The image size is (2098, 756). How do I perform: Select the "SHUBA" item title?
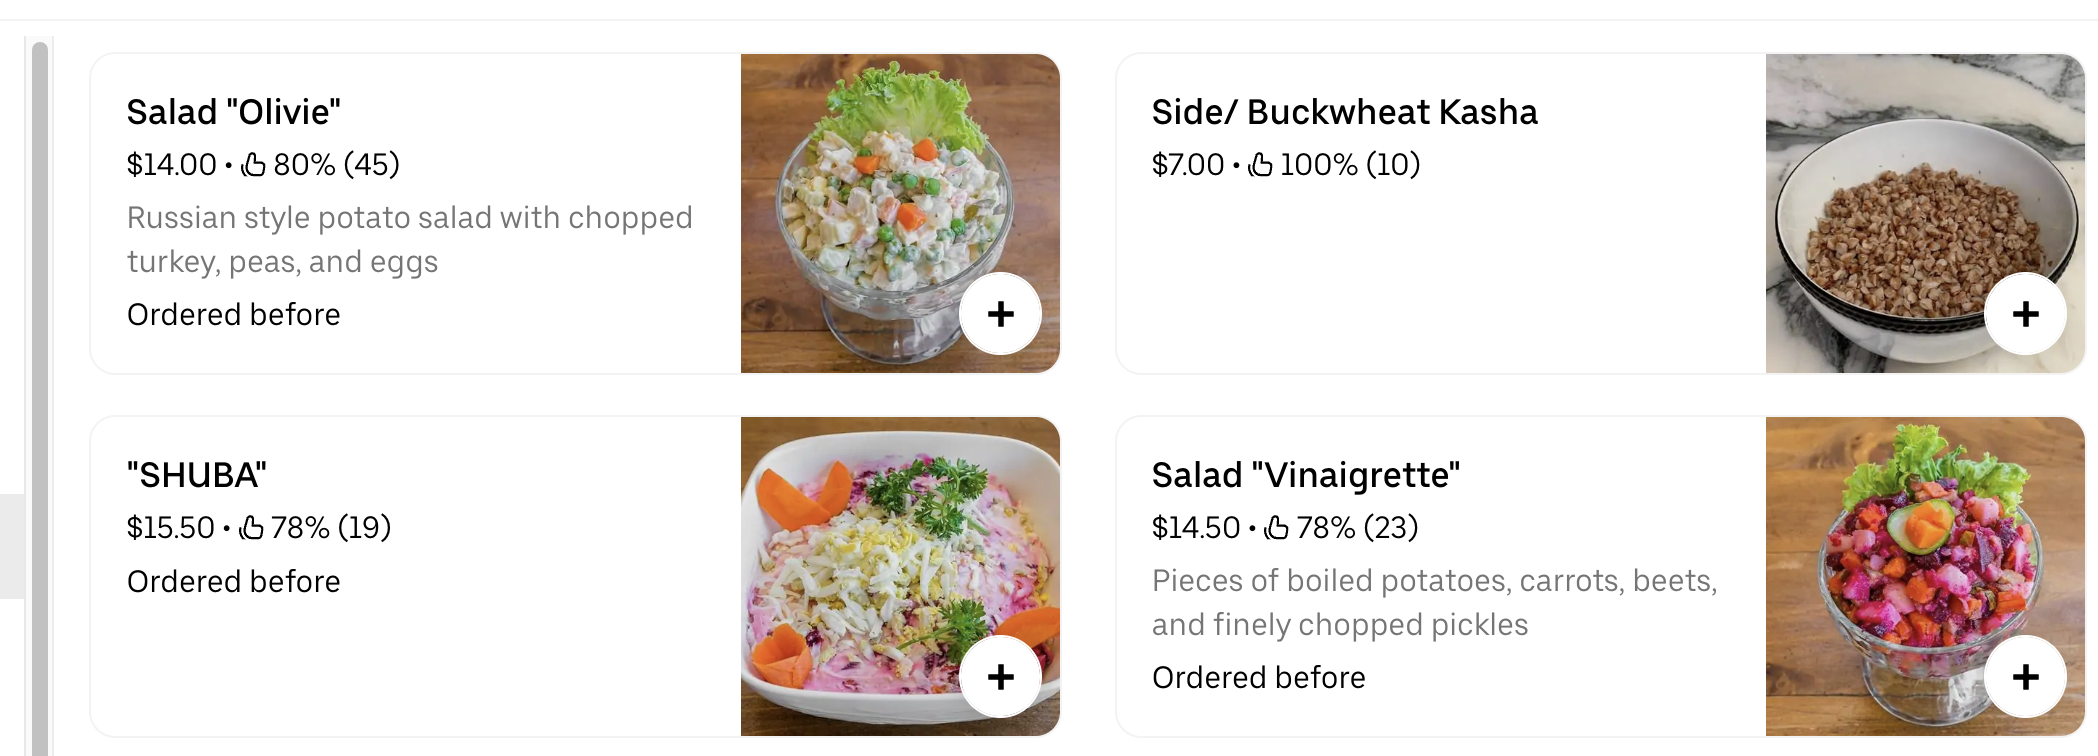tap(196, 475)
